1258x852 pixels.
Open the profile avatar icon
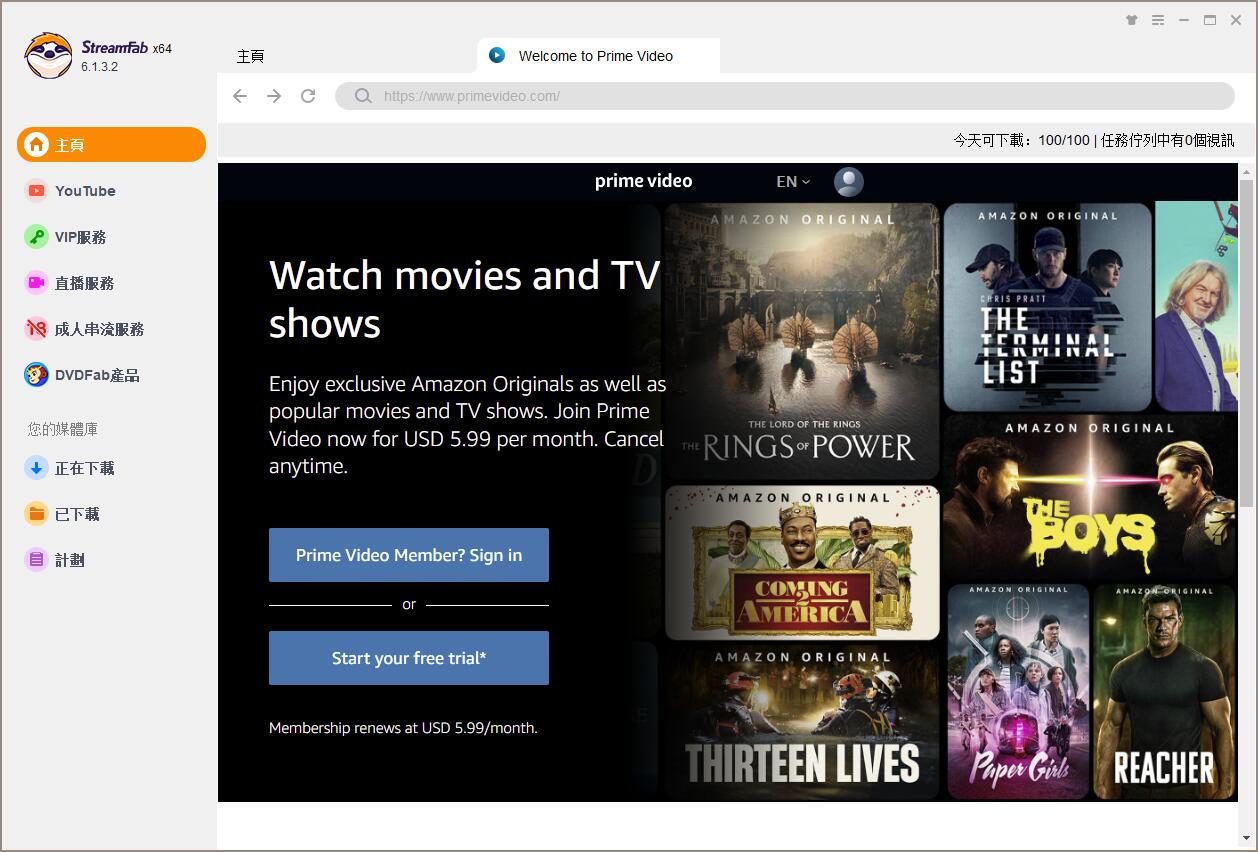click(849, 182)
